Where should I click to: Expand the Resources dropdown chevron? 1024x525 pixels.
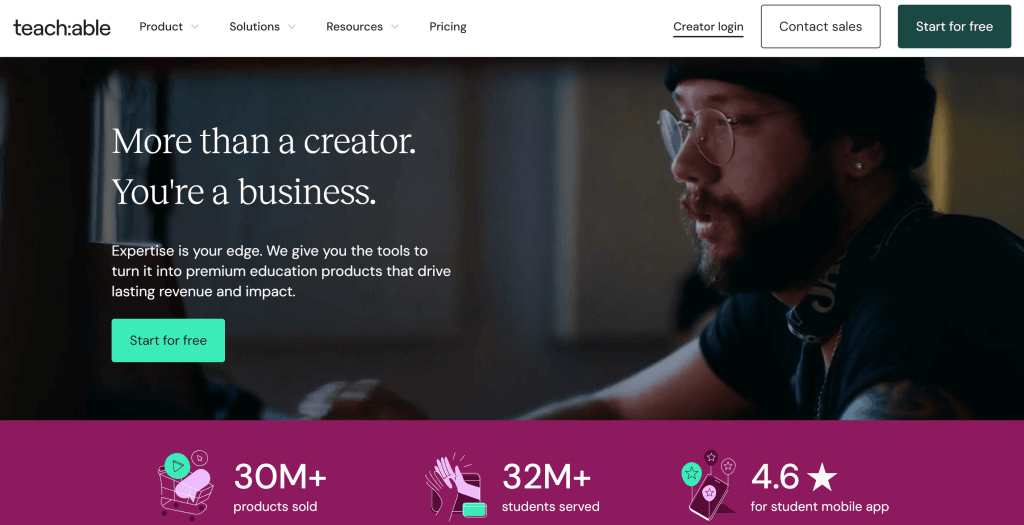coord(395,27)
